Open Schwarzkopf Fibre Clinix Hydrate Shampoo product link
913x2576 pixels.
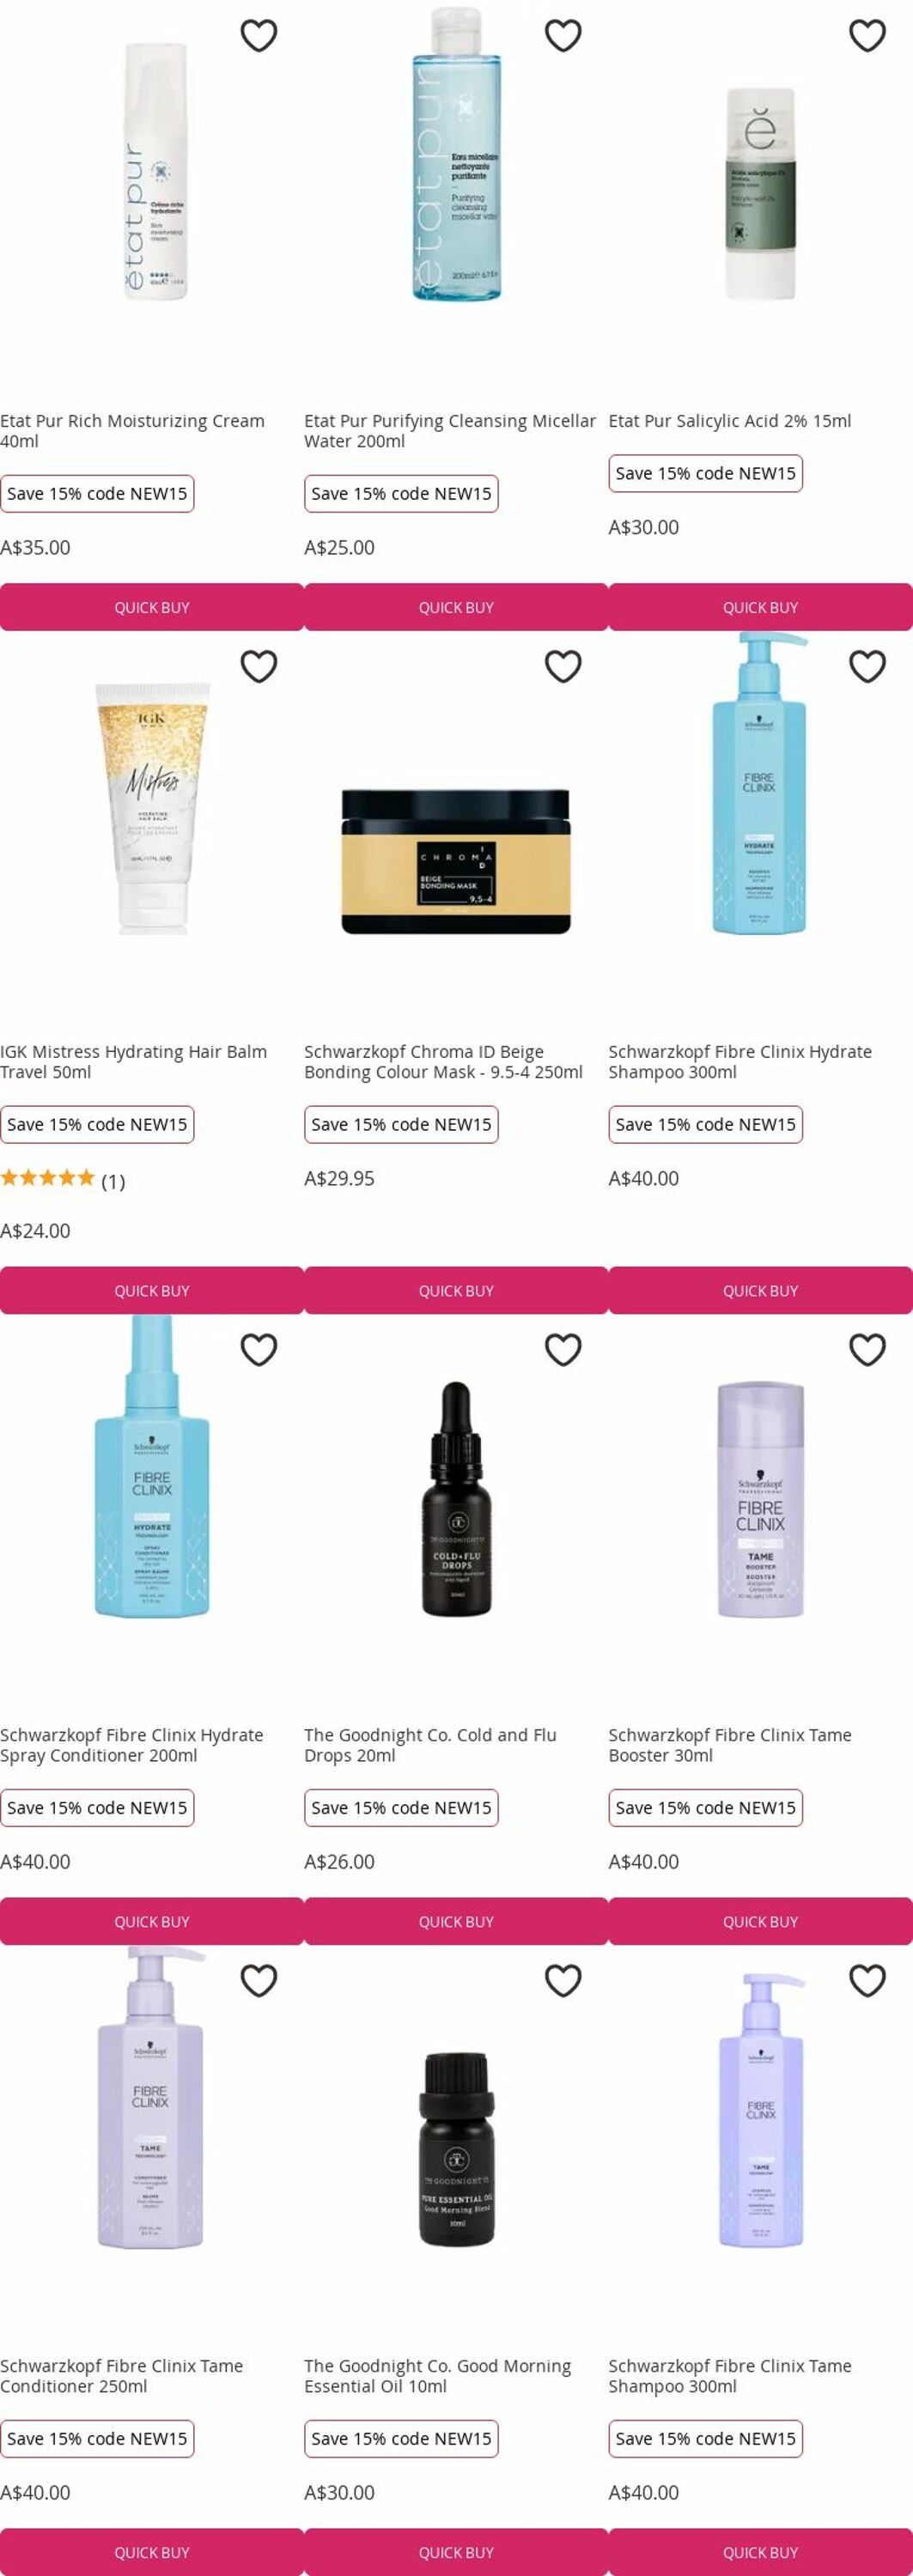point(740,1062)
